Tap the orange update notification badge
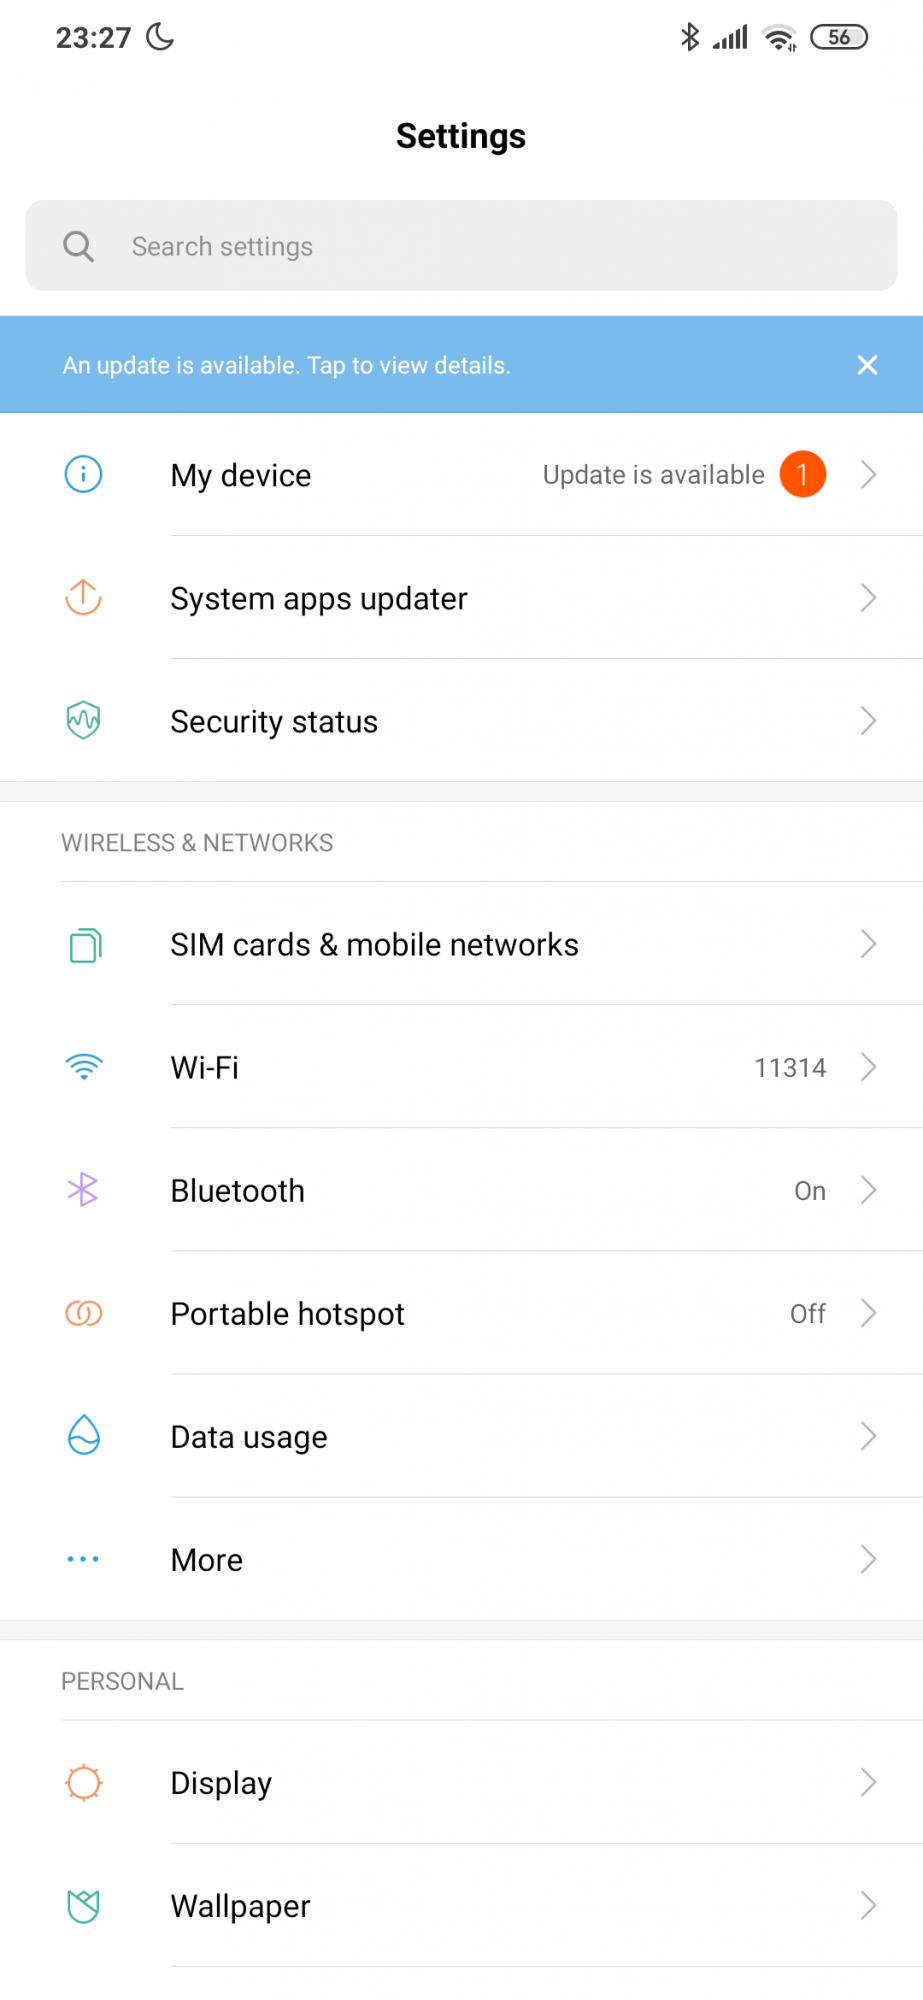The image size is (923, 2000). tap(802, 475)
